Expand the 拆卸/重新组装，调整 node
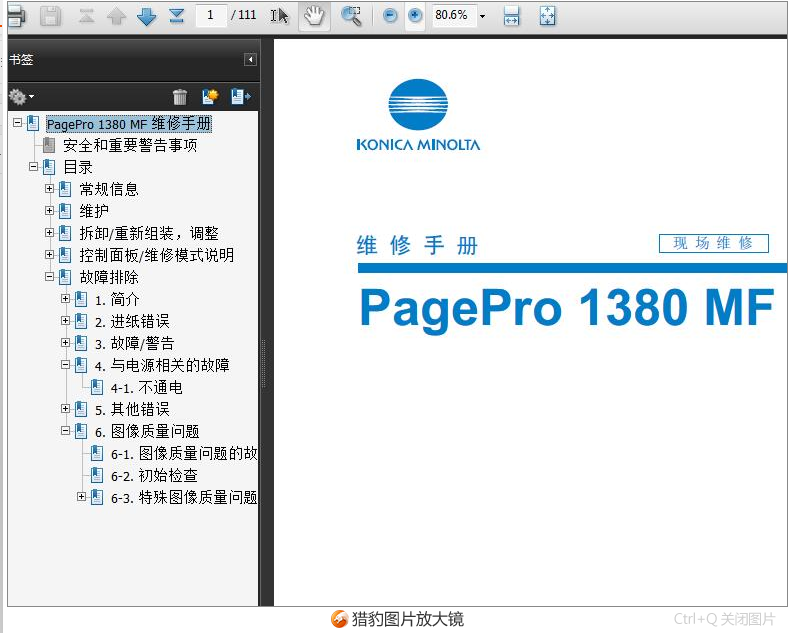790x633 pixels. coord(49,232)
